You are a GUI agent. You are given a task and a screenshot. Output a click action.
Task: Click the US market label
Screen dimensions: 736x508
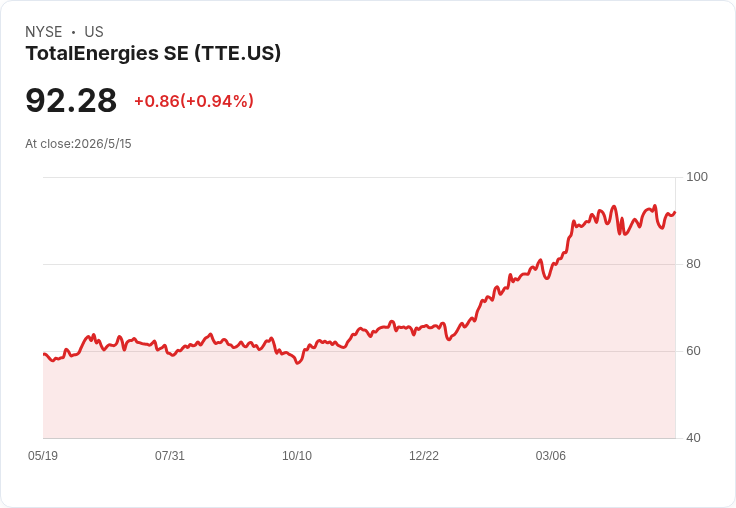tap(94, 32)
